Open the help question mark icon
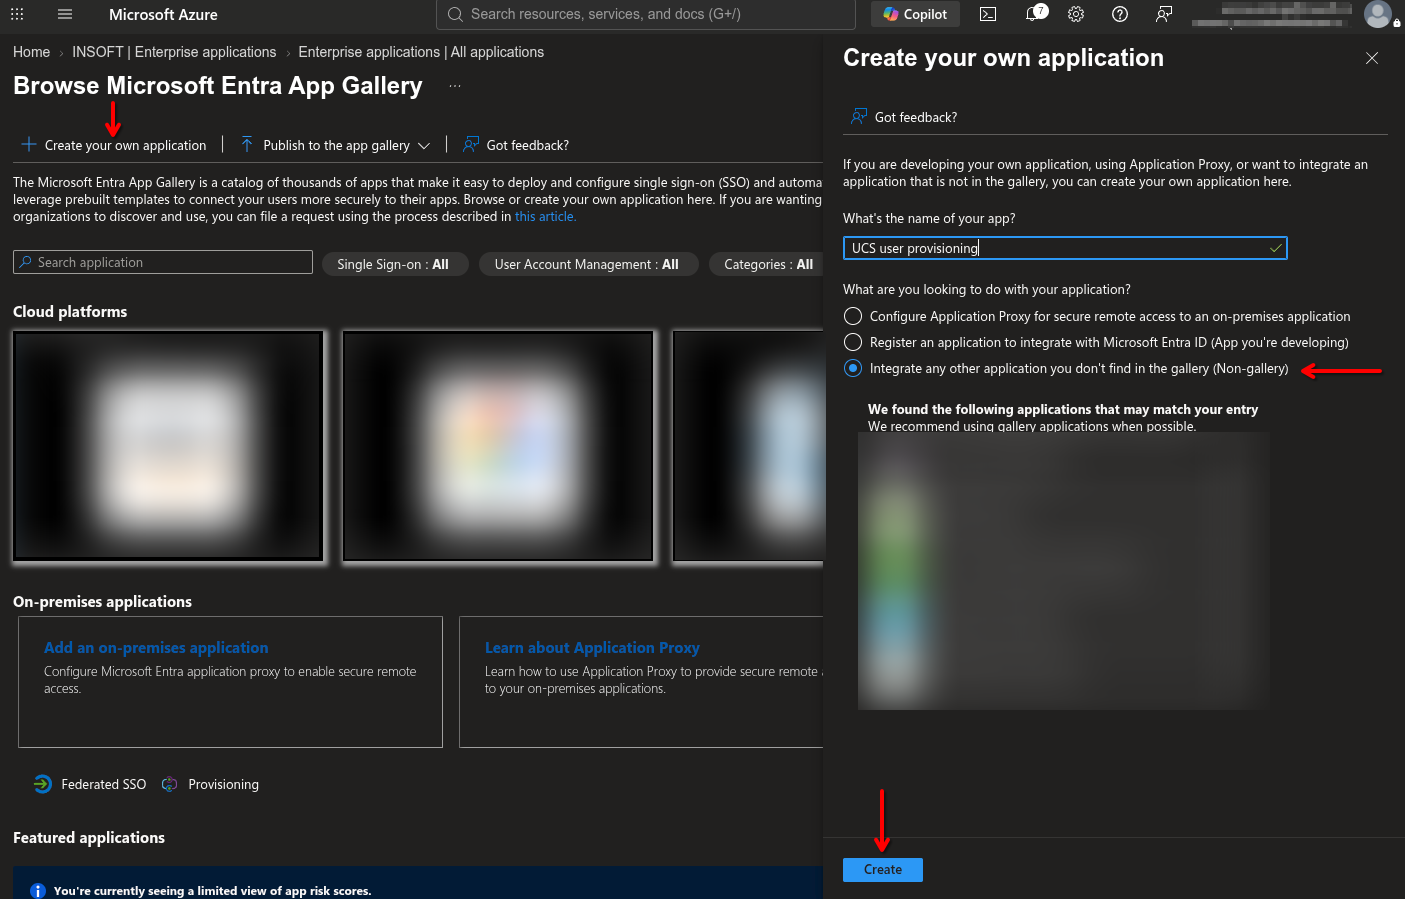Image resolution: width=1405 pixels, height=899 pixels. (1120, 14)
